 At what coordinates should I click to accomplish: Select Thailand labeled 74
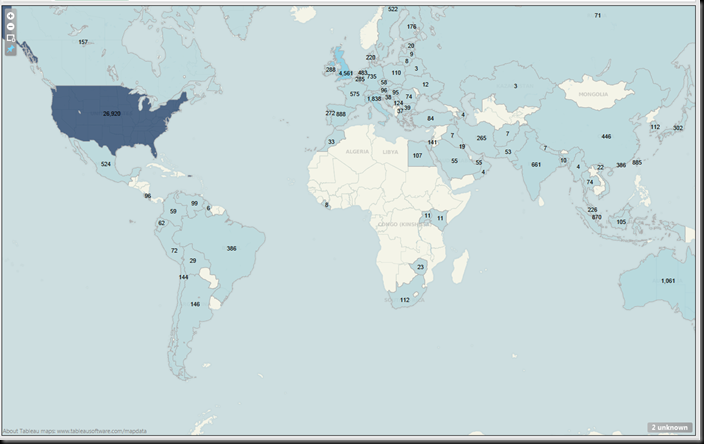click(590, 182)
